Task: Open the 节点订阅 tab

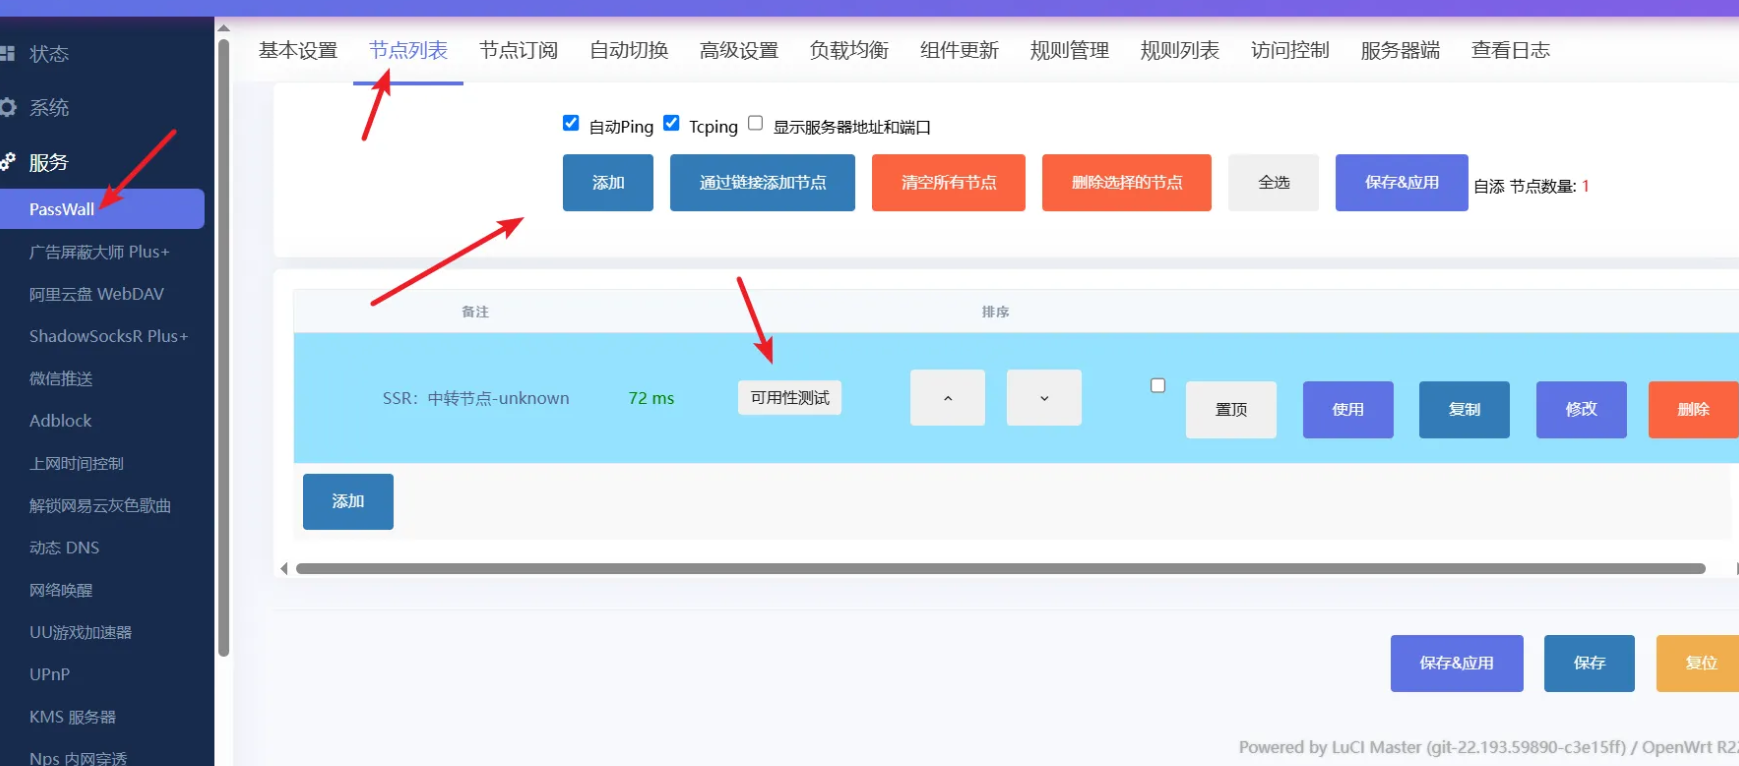Action: [x=518, y=50]
